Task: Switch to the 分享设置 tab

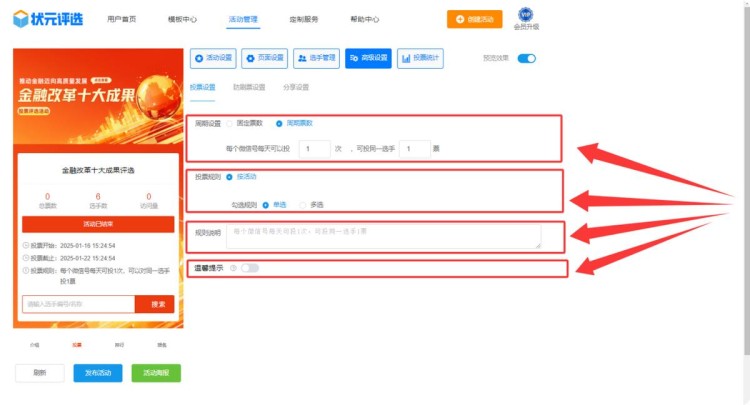Action: coord(296,88)
